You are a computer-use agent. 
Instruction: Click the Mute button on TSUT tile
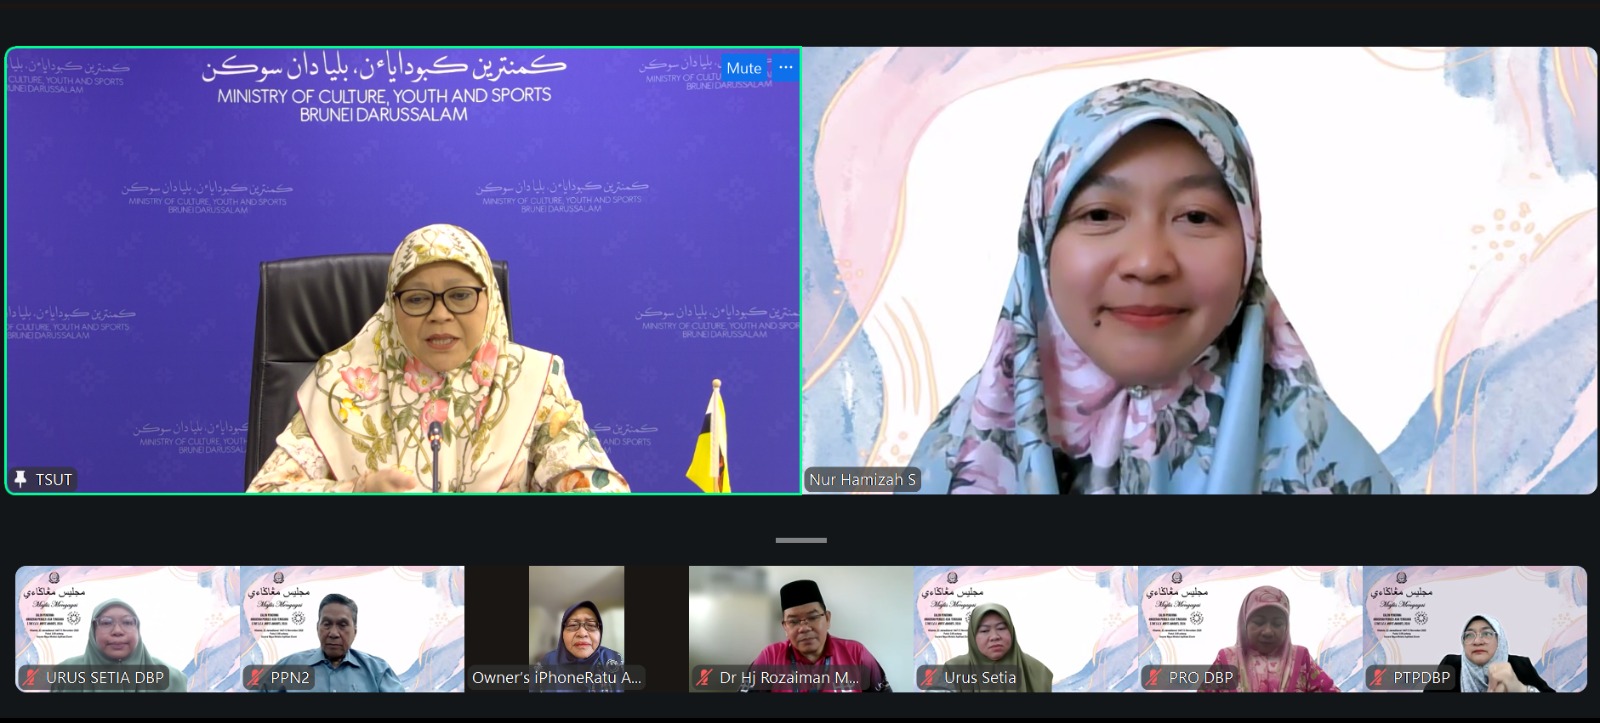[x=743, y=68]
